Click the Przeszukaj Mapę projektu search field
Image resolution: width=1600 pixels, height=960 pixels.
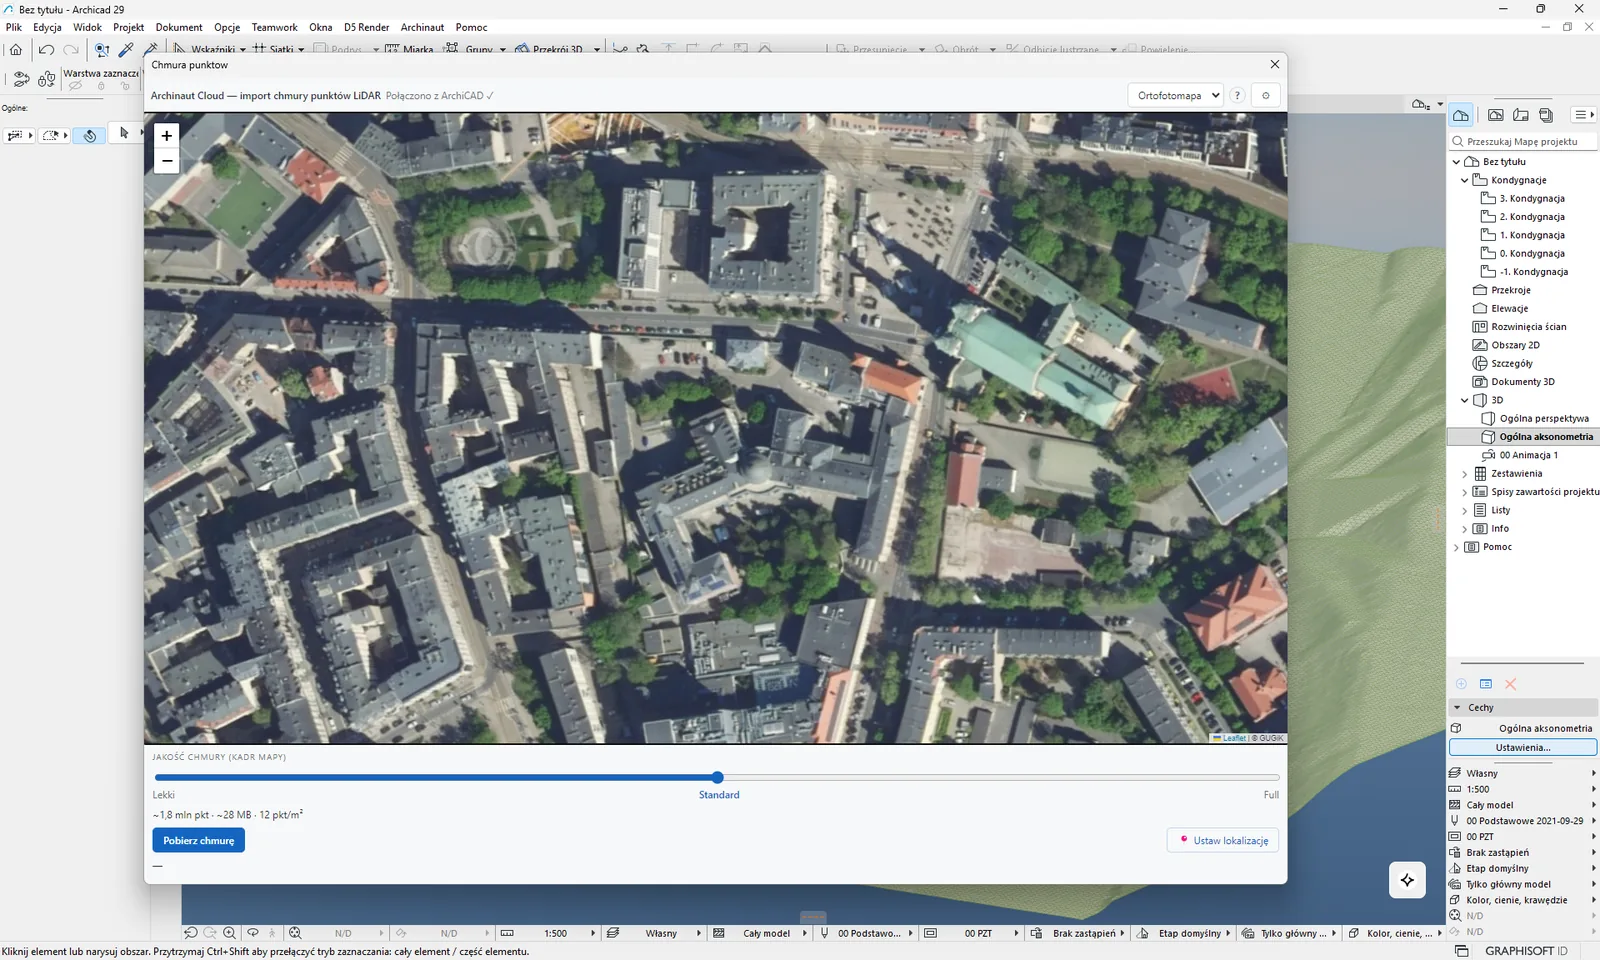[1523, 142]
